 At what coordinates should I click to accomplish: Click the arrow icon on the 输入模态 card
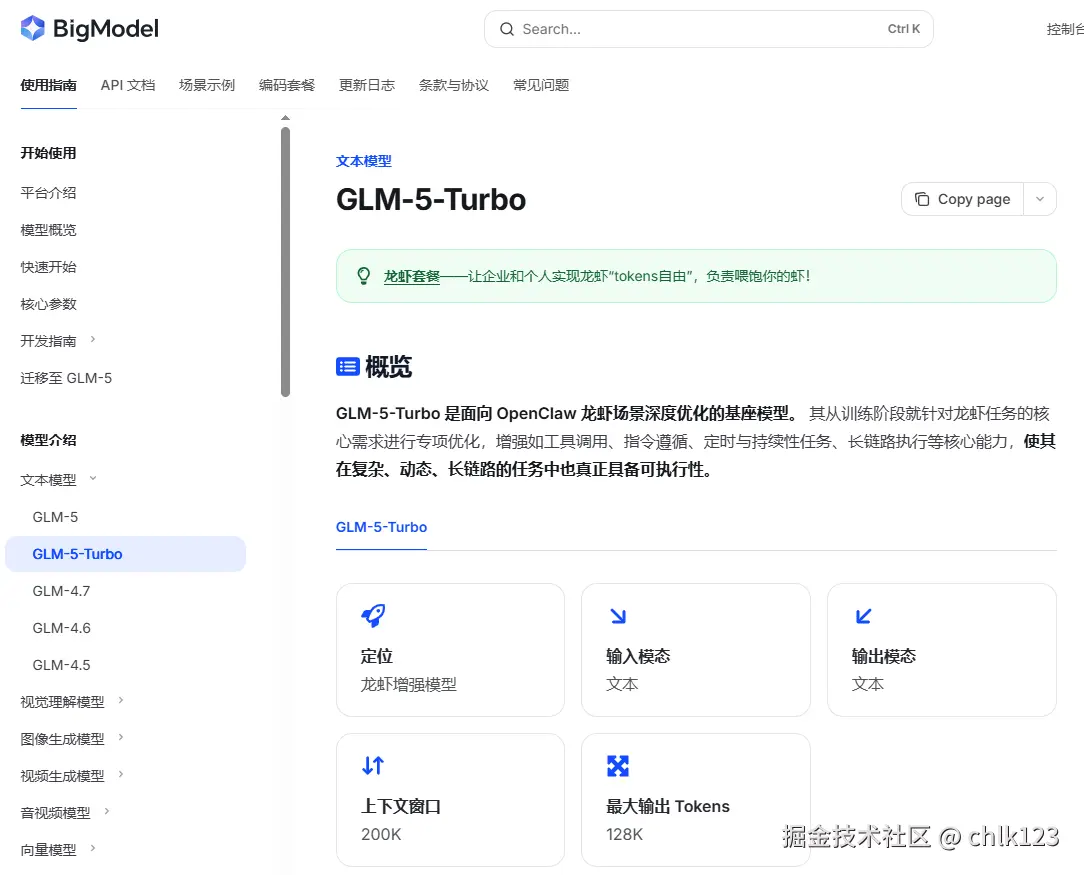(x=619, y=616)
